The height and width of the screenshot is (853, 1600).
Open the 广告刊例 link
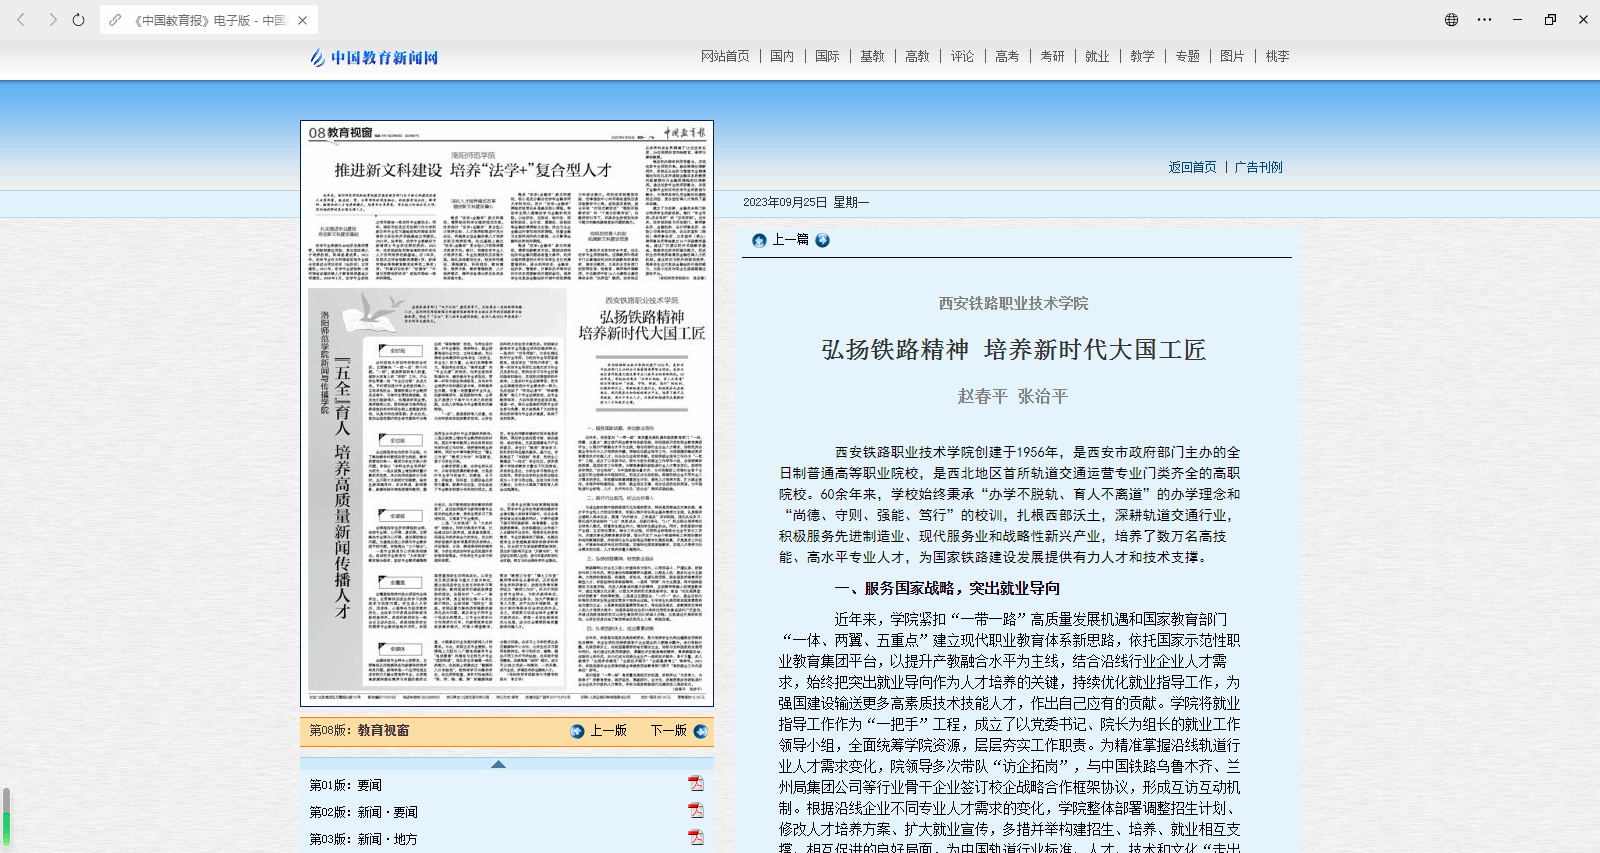pyautogui.click(x=1258, y=167)
